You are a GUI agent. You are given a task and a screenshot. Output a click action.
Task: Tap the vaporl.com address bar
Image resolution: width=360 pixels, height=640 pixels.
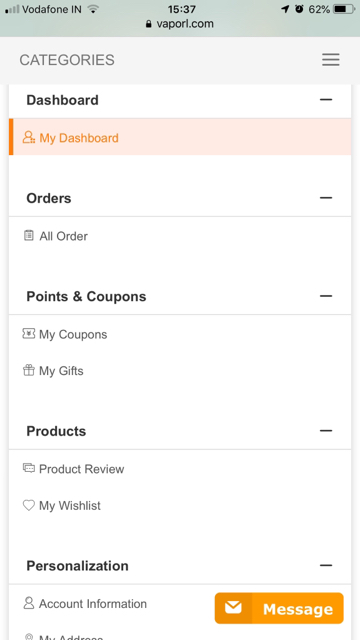click(180, 24)
